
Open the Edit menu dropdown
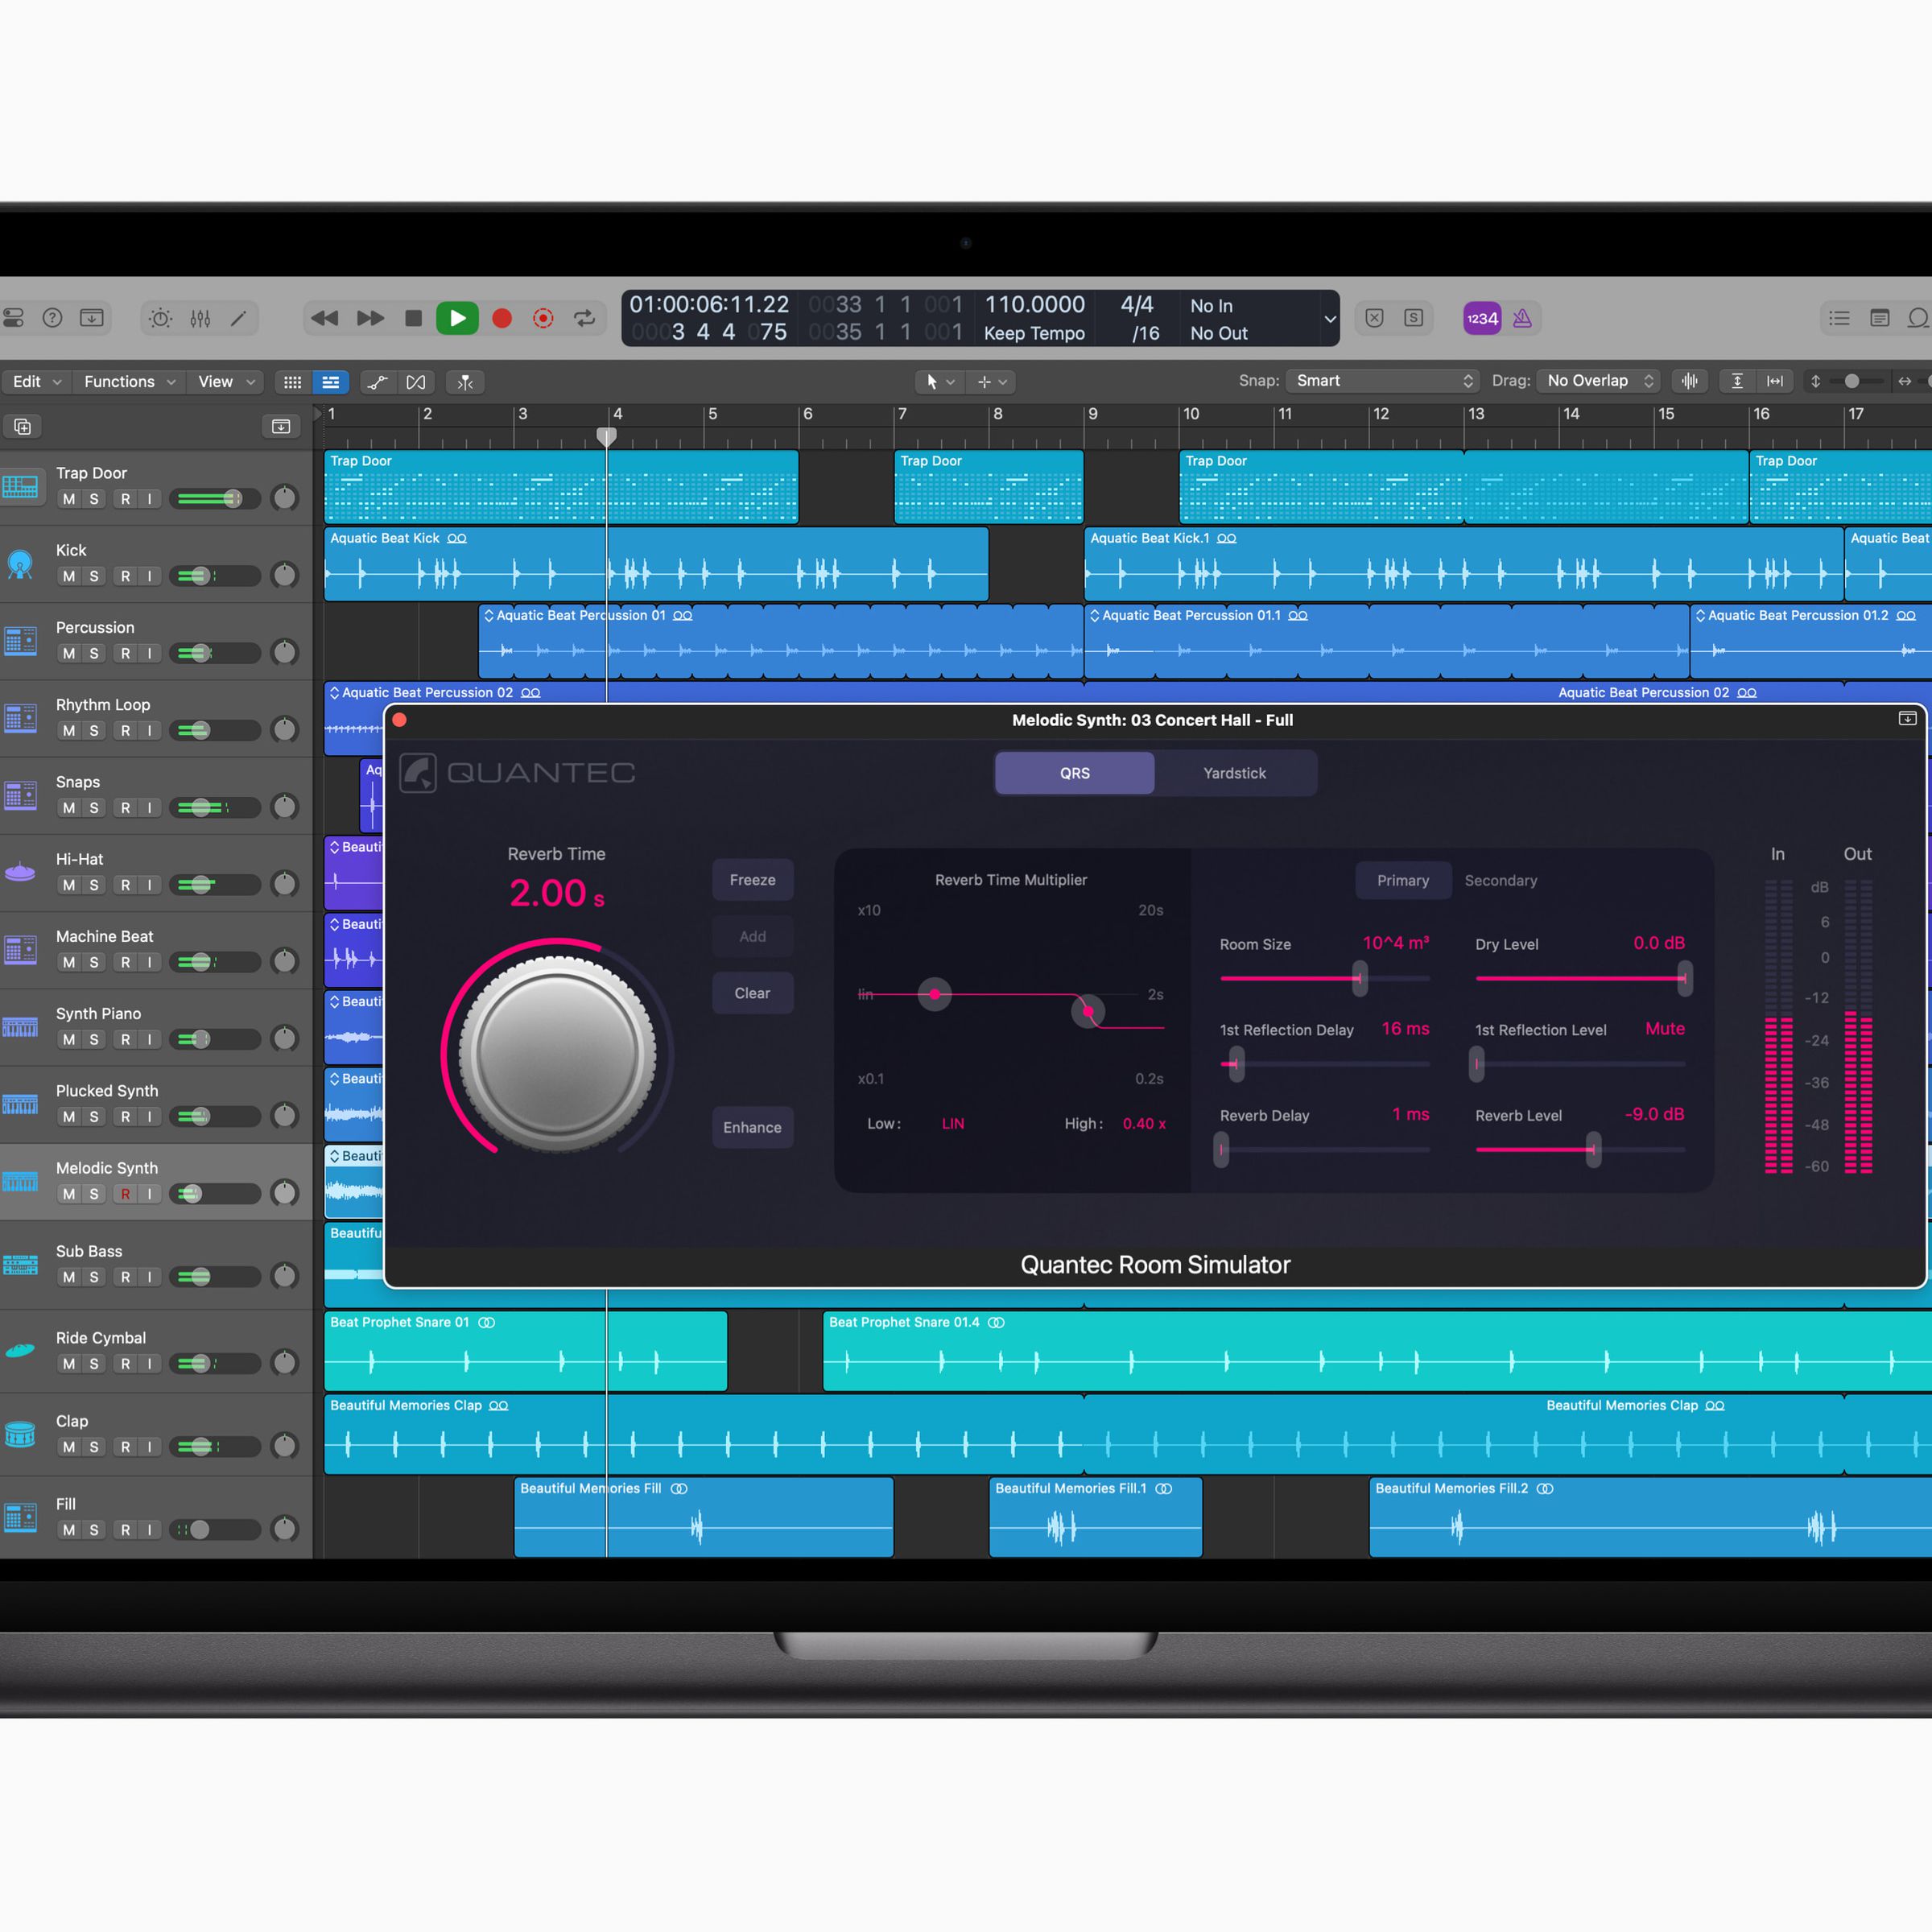36,382
